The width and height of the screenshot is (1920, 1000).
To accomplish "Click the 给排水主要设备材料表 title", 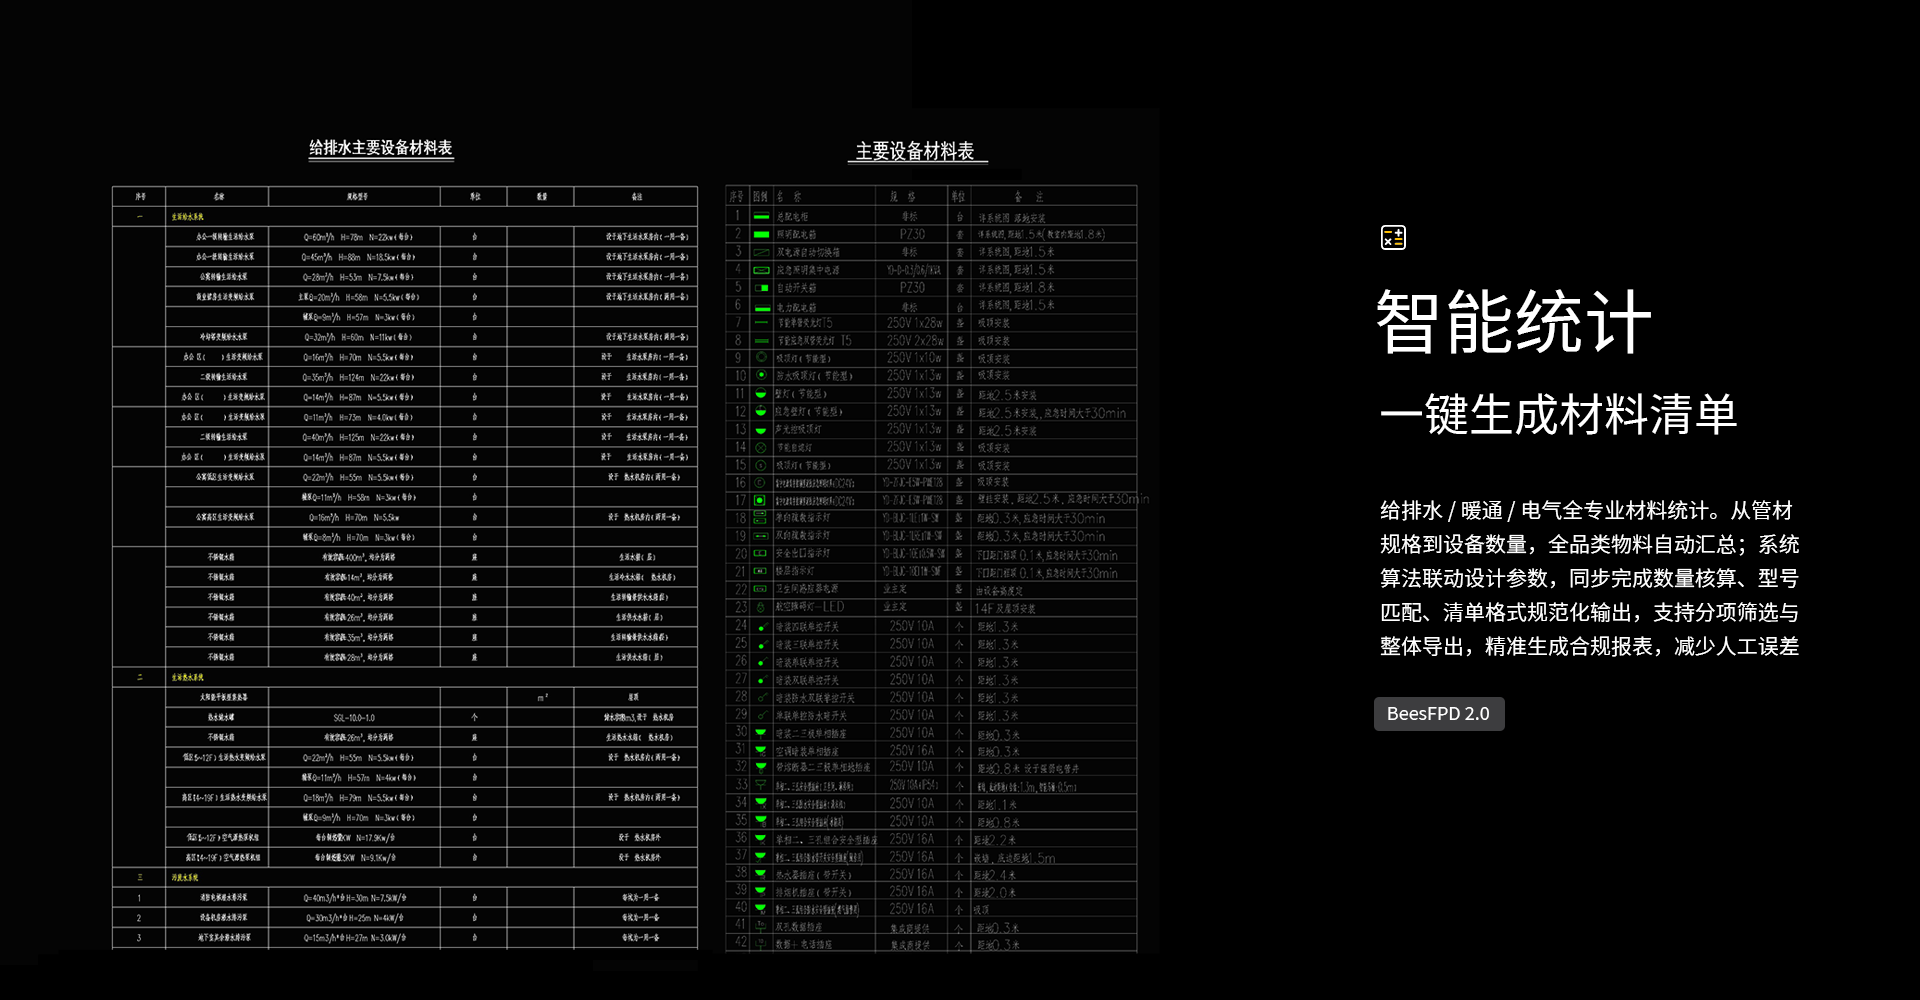I will tap(380, 148).
